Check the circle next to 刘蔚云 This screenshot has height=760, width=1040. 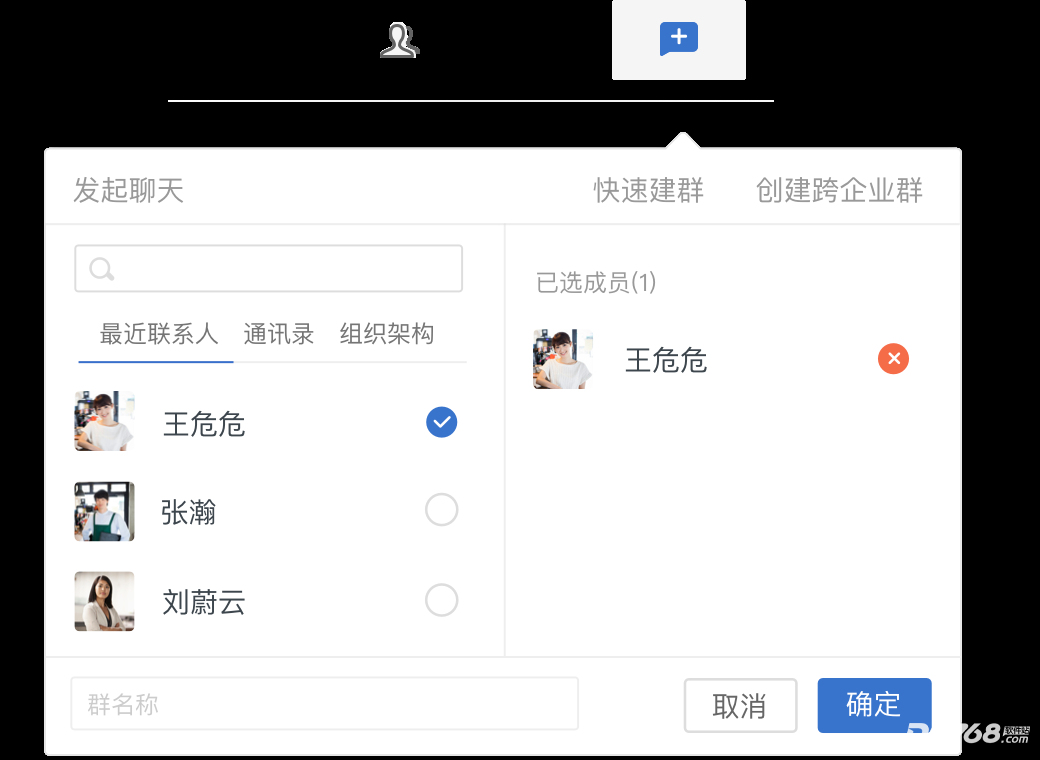[x=441, y=600]
